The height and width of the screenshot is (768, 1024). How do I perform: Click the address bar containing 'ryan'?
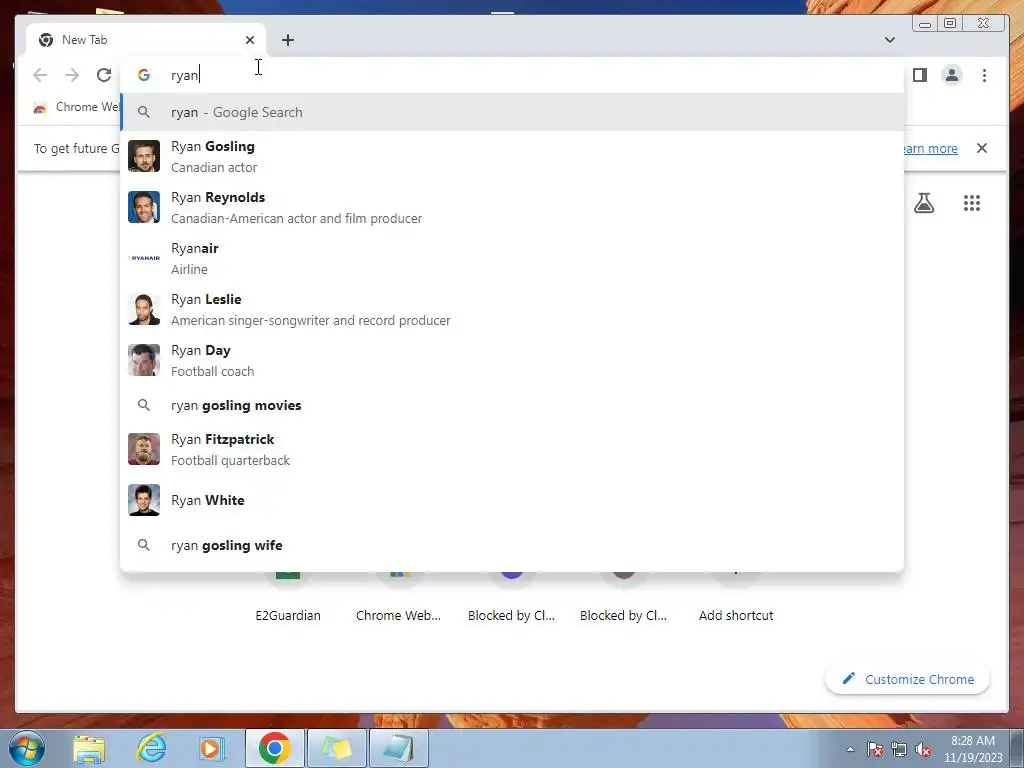[x=512, y=75]
